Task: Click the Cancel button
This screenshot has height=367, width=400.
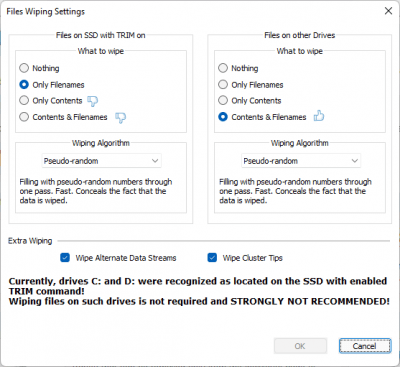Action: click(x=365, y=346)
